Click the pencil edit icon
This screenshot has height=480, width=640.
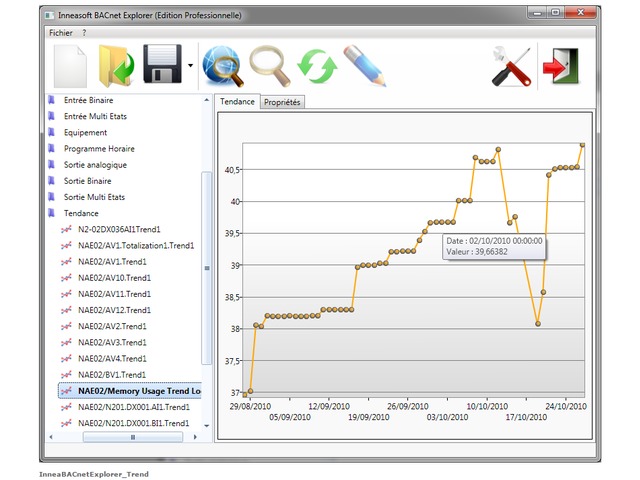(x=364, y=66)
